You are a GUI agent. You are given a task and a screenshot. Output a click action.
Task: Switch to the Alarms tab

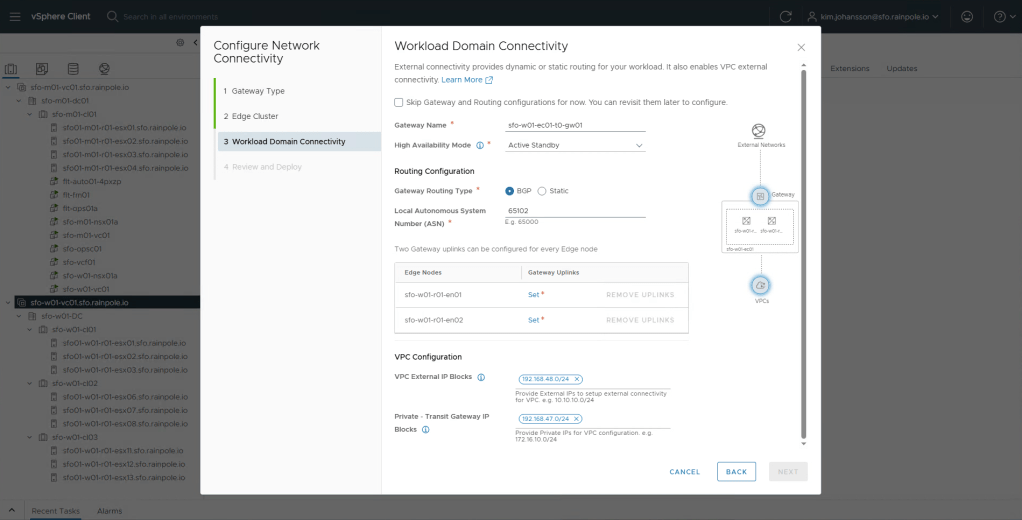(109, 511)
